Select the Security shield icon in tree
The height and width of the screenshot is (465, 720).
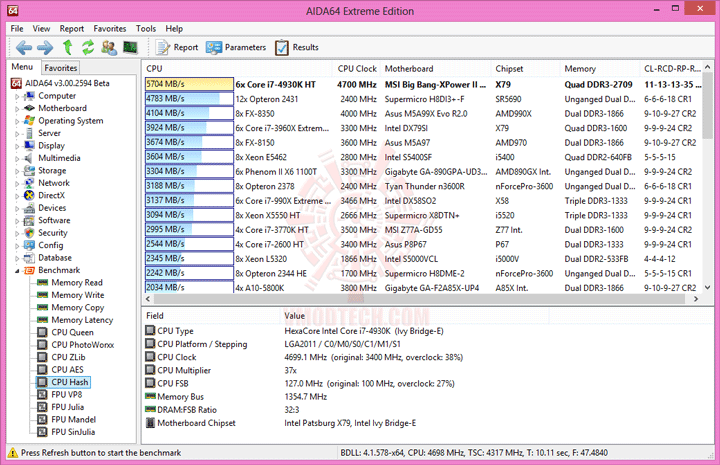pos(29,233)
